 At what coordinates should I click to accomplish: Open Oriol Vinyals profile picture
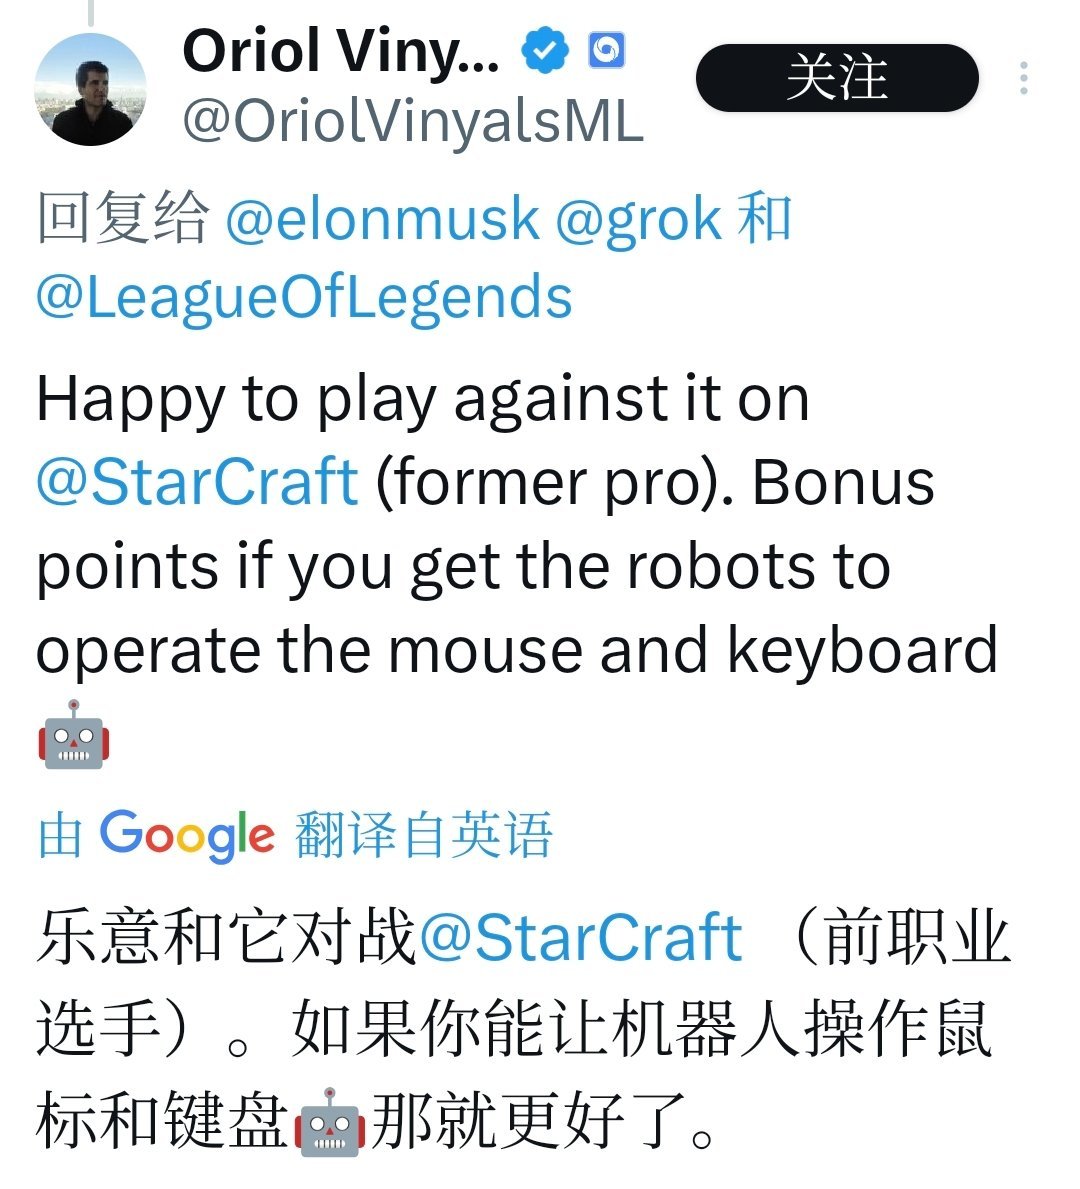click(90, 89)
